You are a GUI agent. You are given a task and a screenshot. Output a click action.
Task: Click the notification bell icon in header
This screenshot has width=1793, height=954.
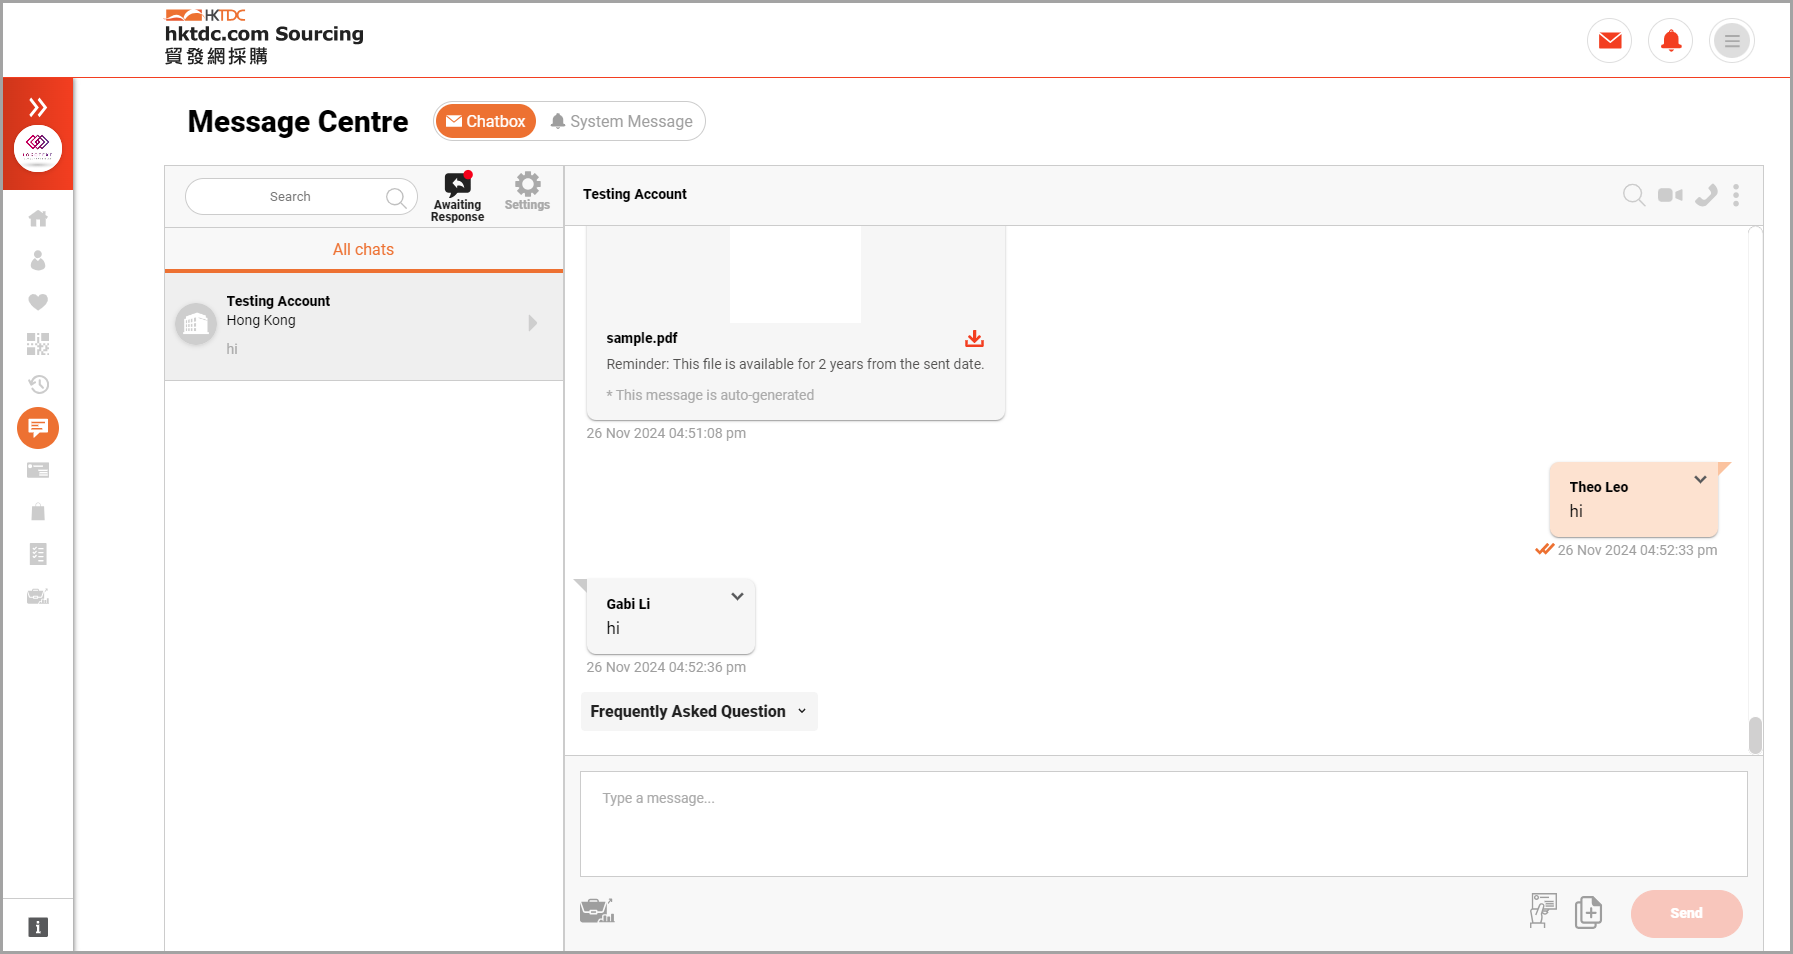click(x=1670, y=41)
